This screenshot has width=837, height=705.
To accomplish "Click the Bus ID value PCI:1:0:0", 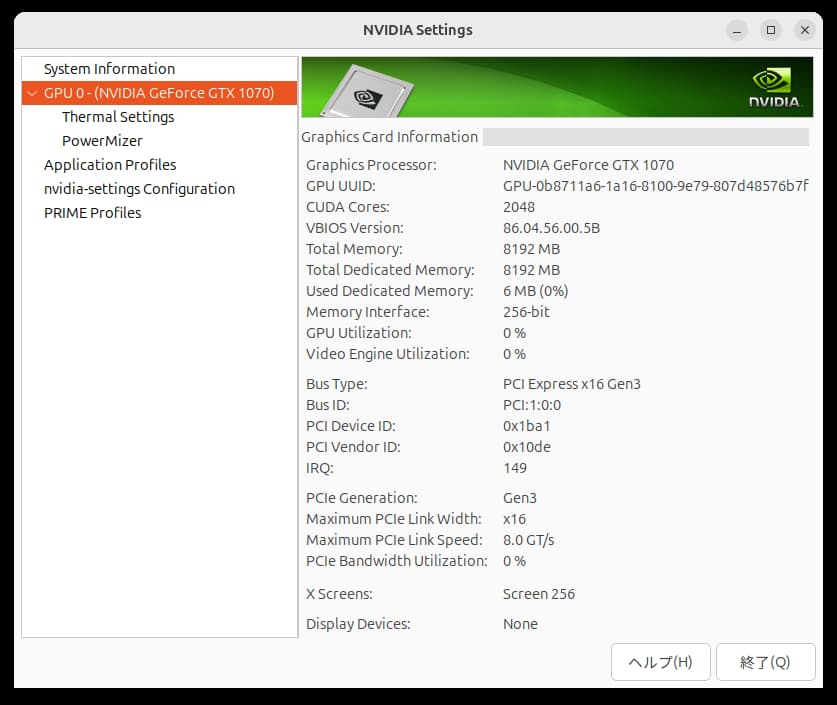I will point(532,405).
